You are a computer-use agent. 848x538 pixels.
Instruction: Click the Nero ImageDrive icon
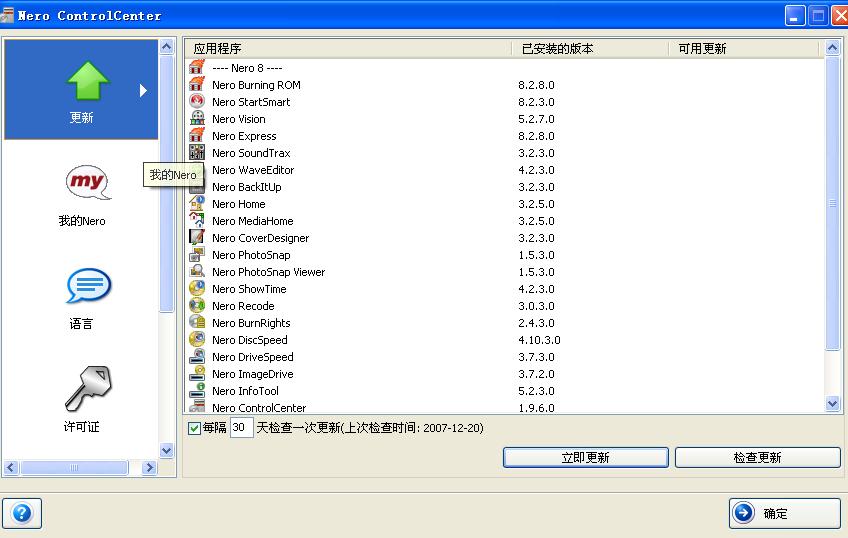197,374
